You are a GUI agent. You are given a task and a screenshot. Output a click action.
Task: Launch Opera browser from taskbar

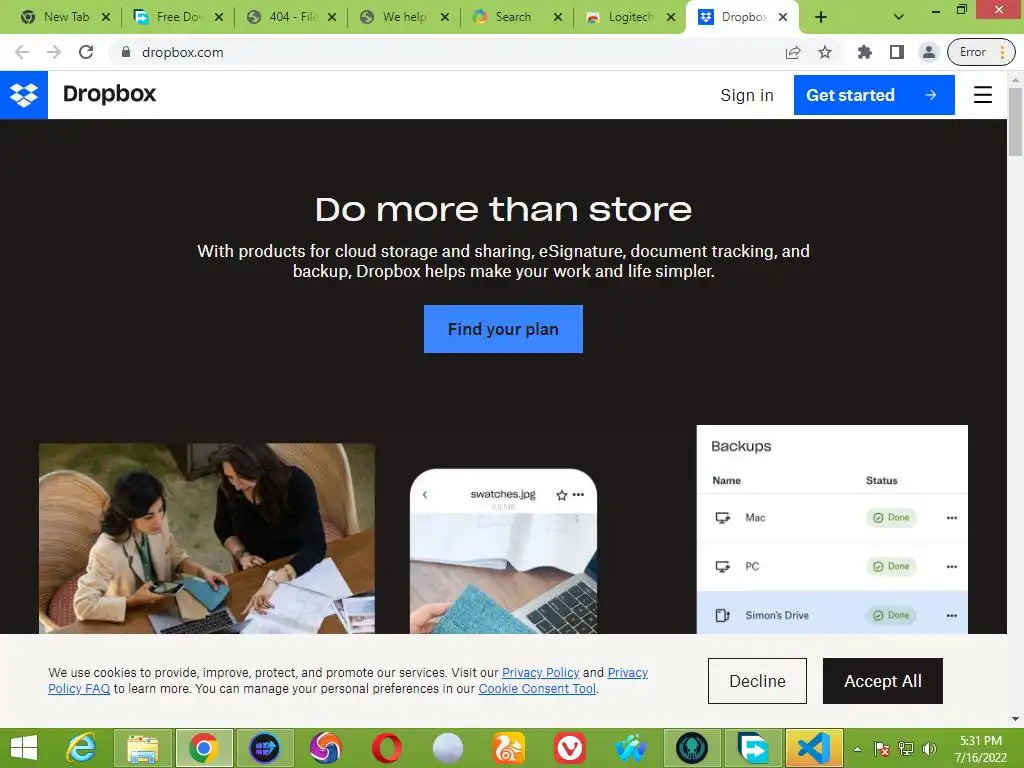click(387, 748)
